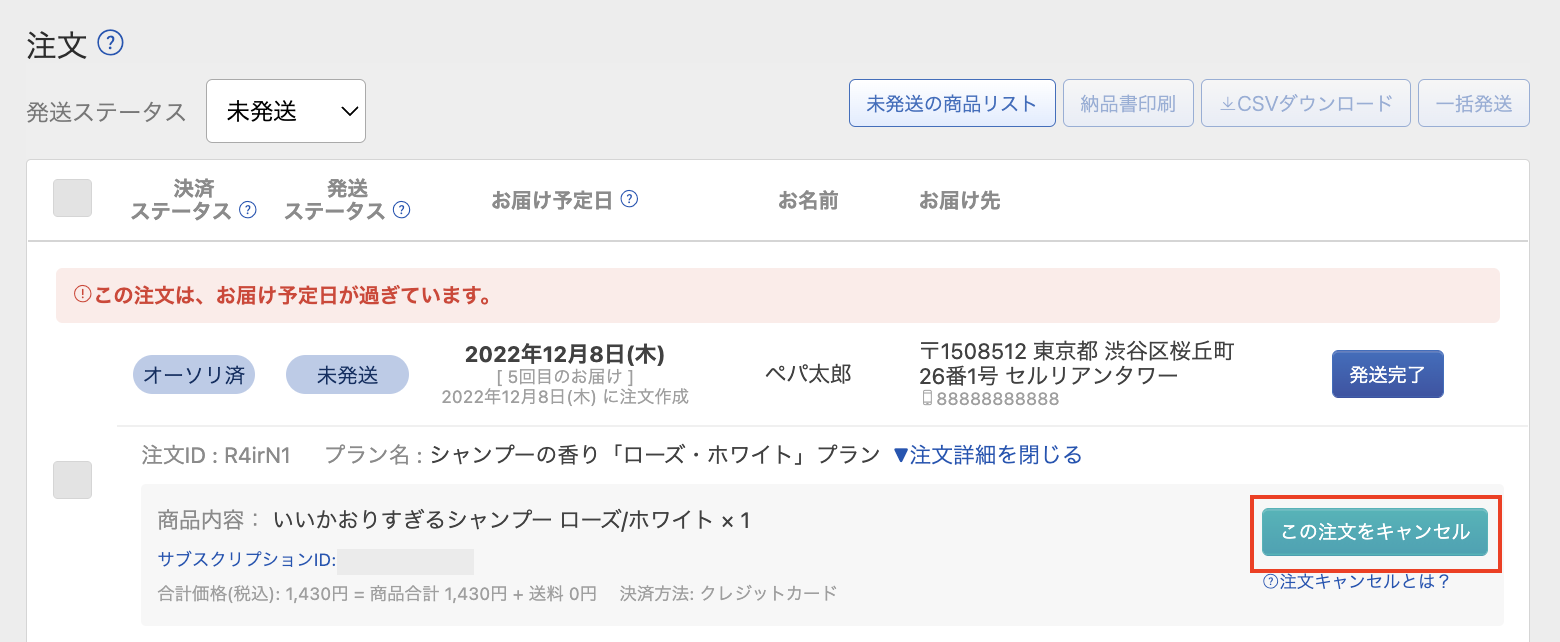Mark order shipped with 発送完了 button
This screenshot has height=642, width=1560.
point(1387,375)
